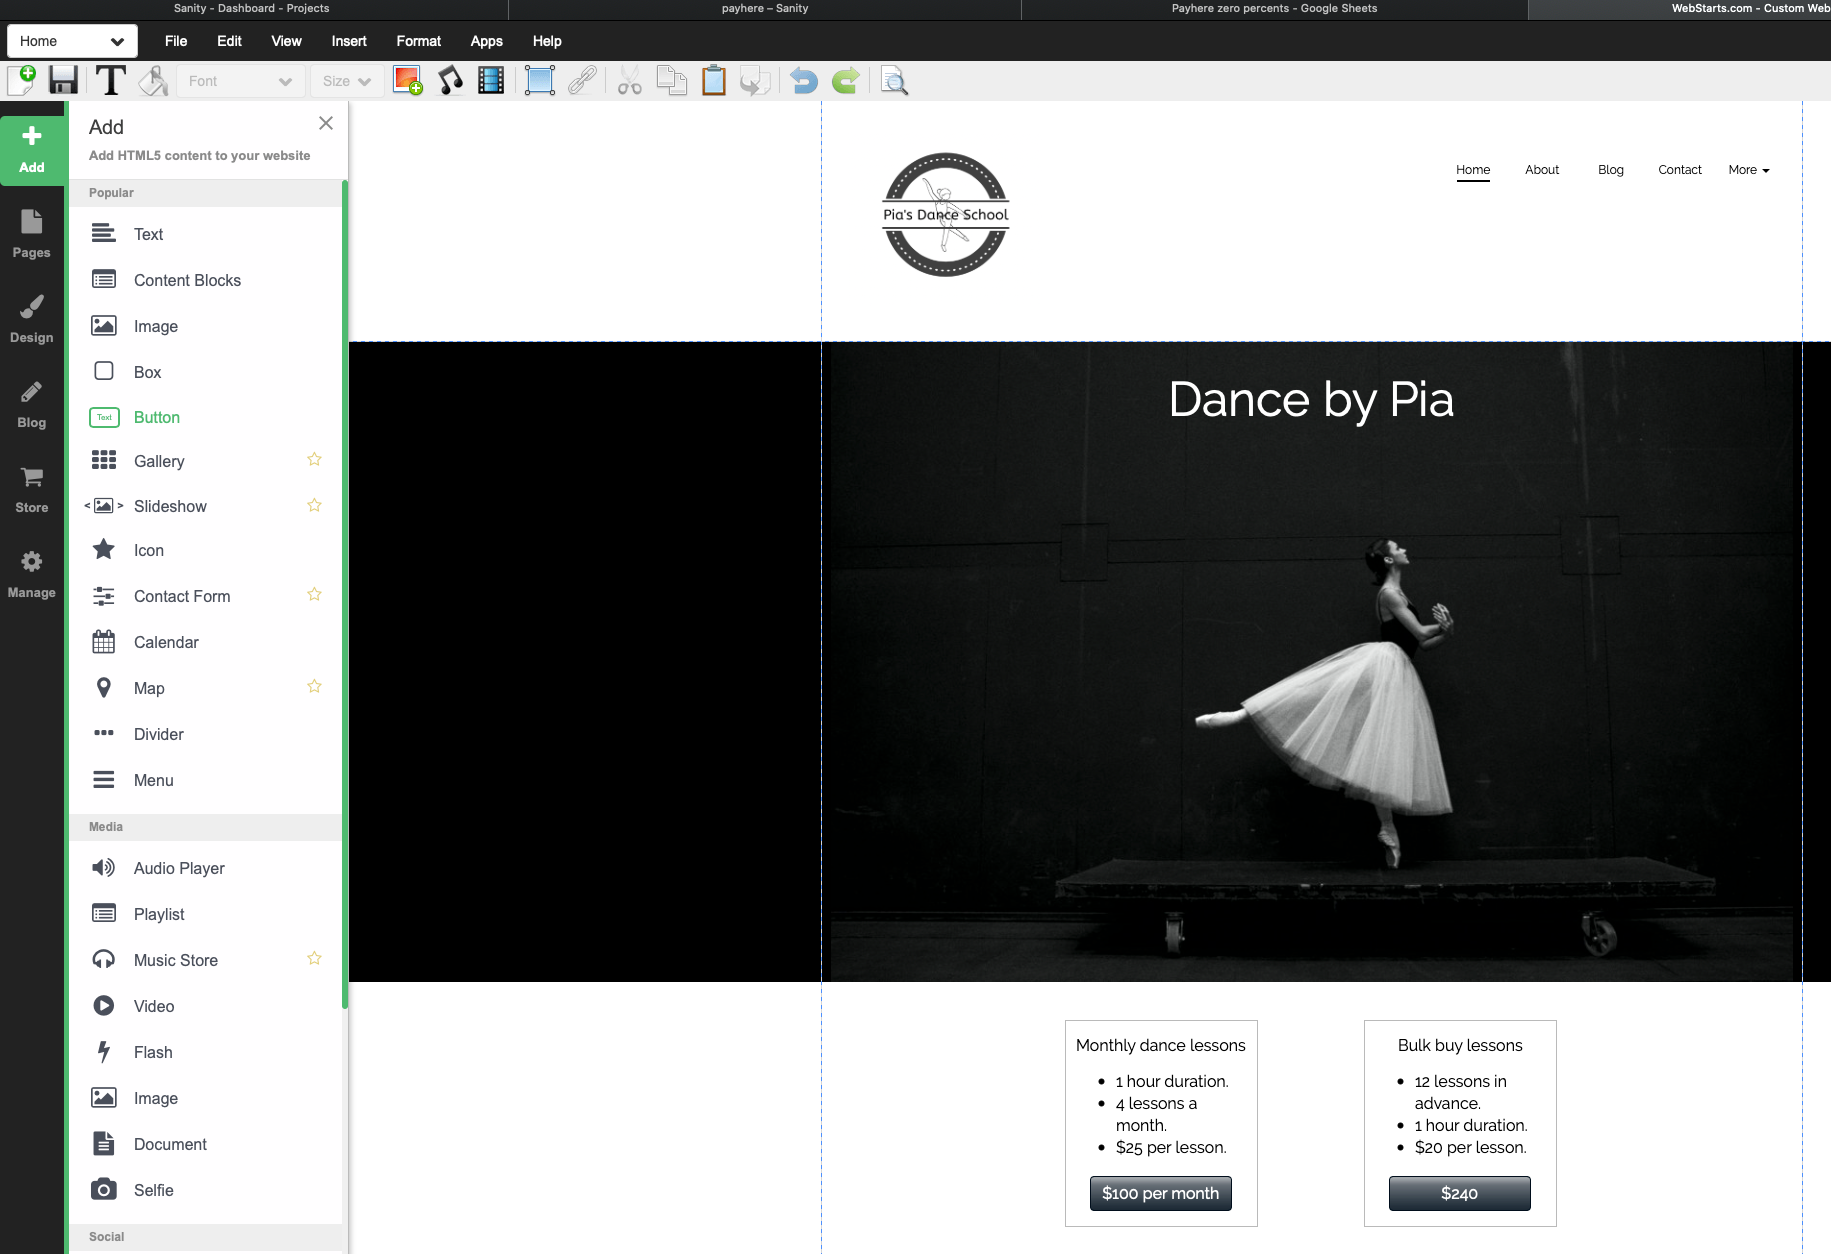1831x1254 pixels.
Task: Save the site with the floppy disk icon
Action: (63, 80)
